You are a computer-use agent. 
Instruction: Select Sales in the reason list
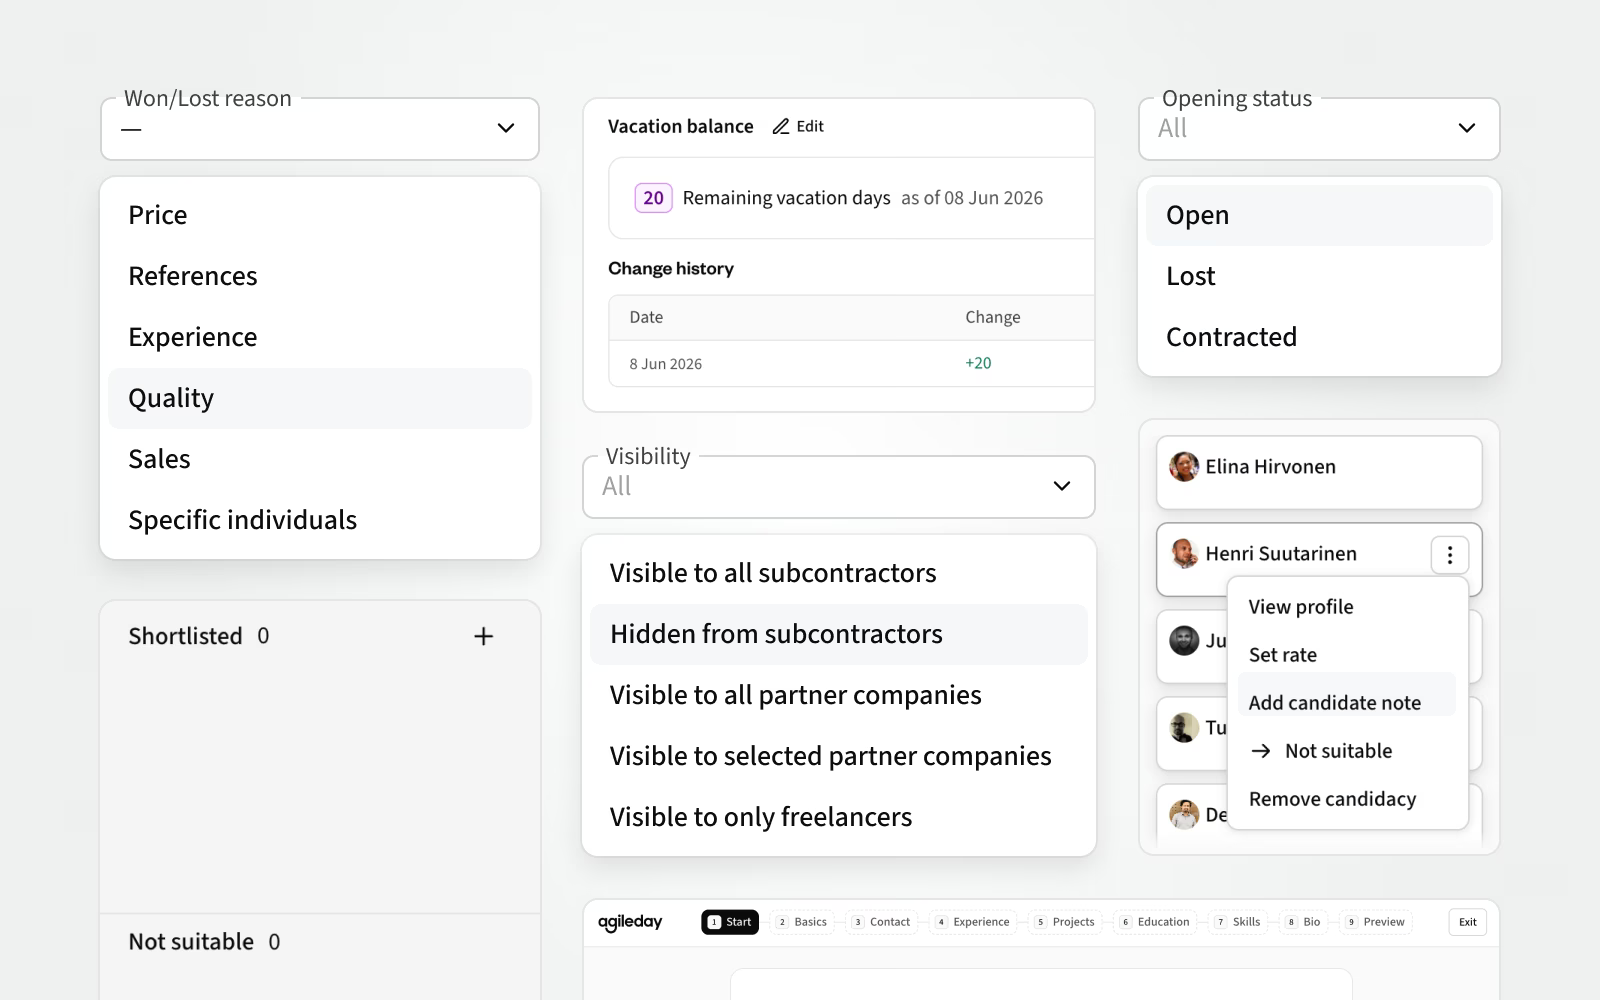320,459
